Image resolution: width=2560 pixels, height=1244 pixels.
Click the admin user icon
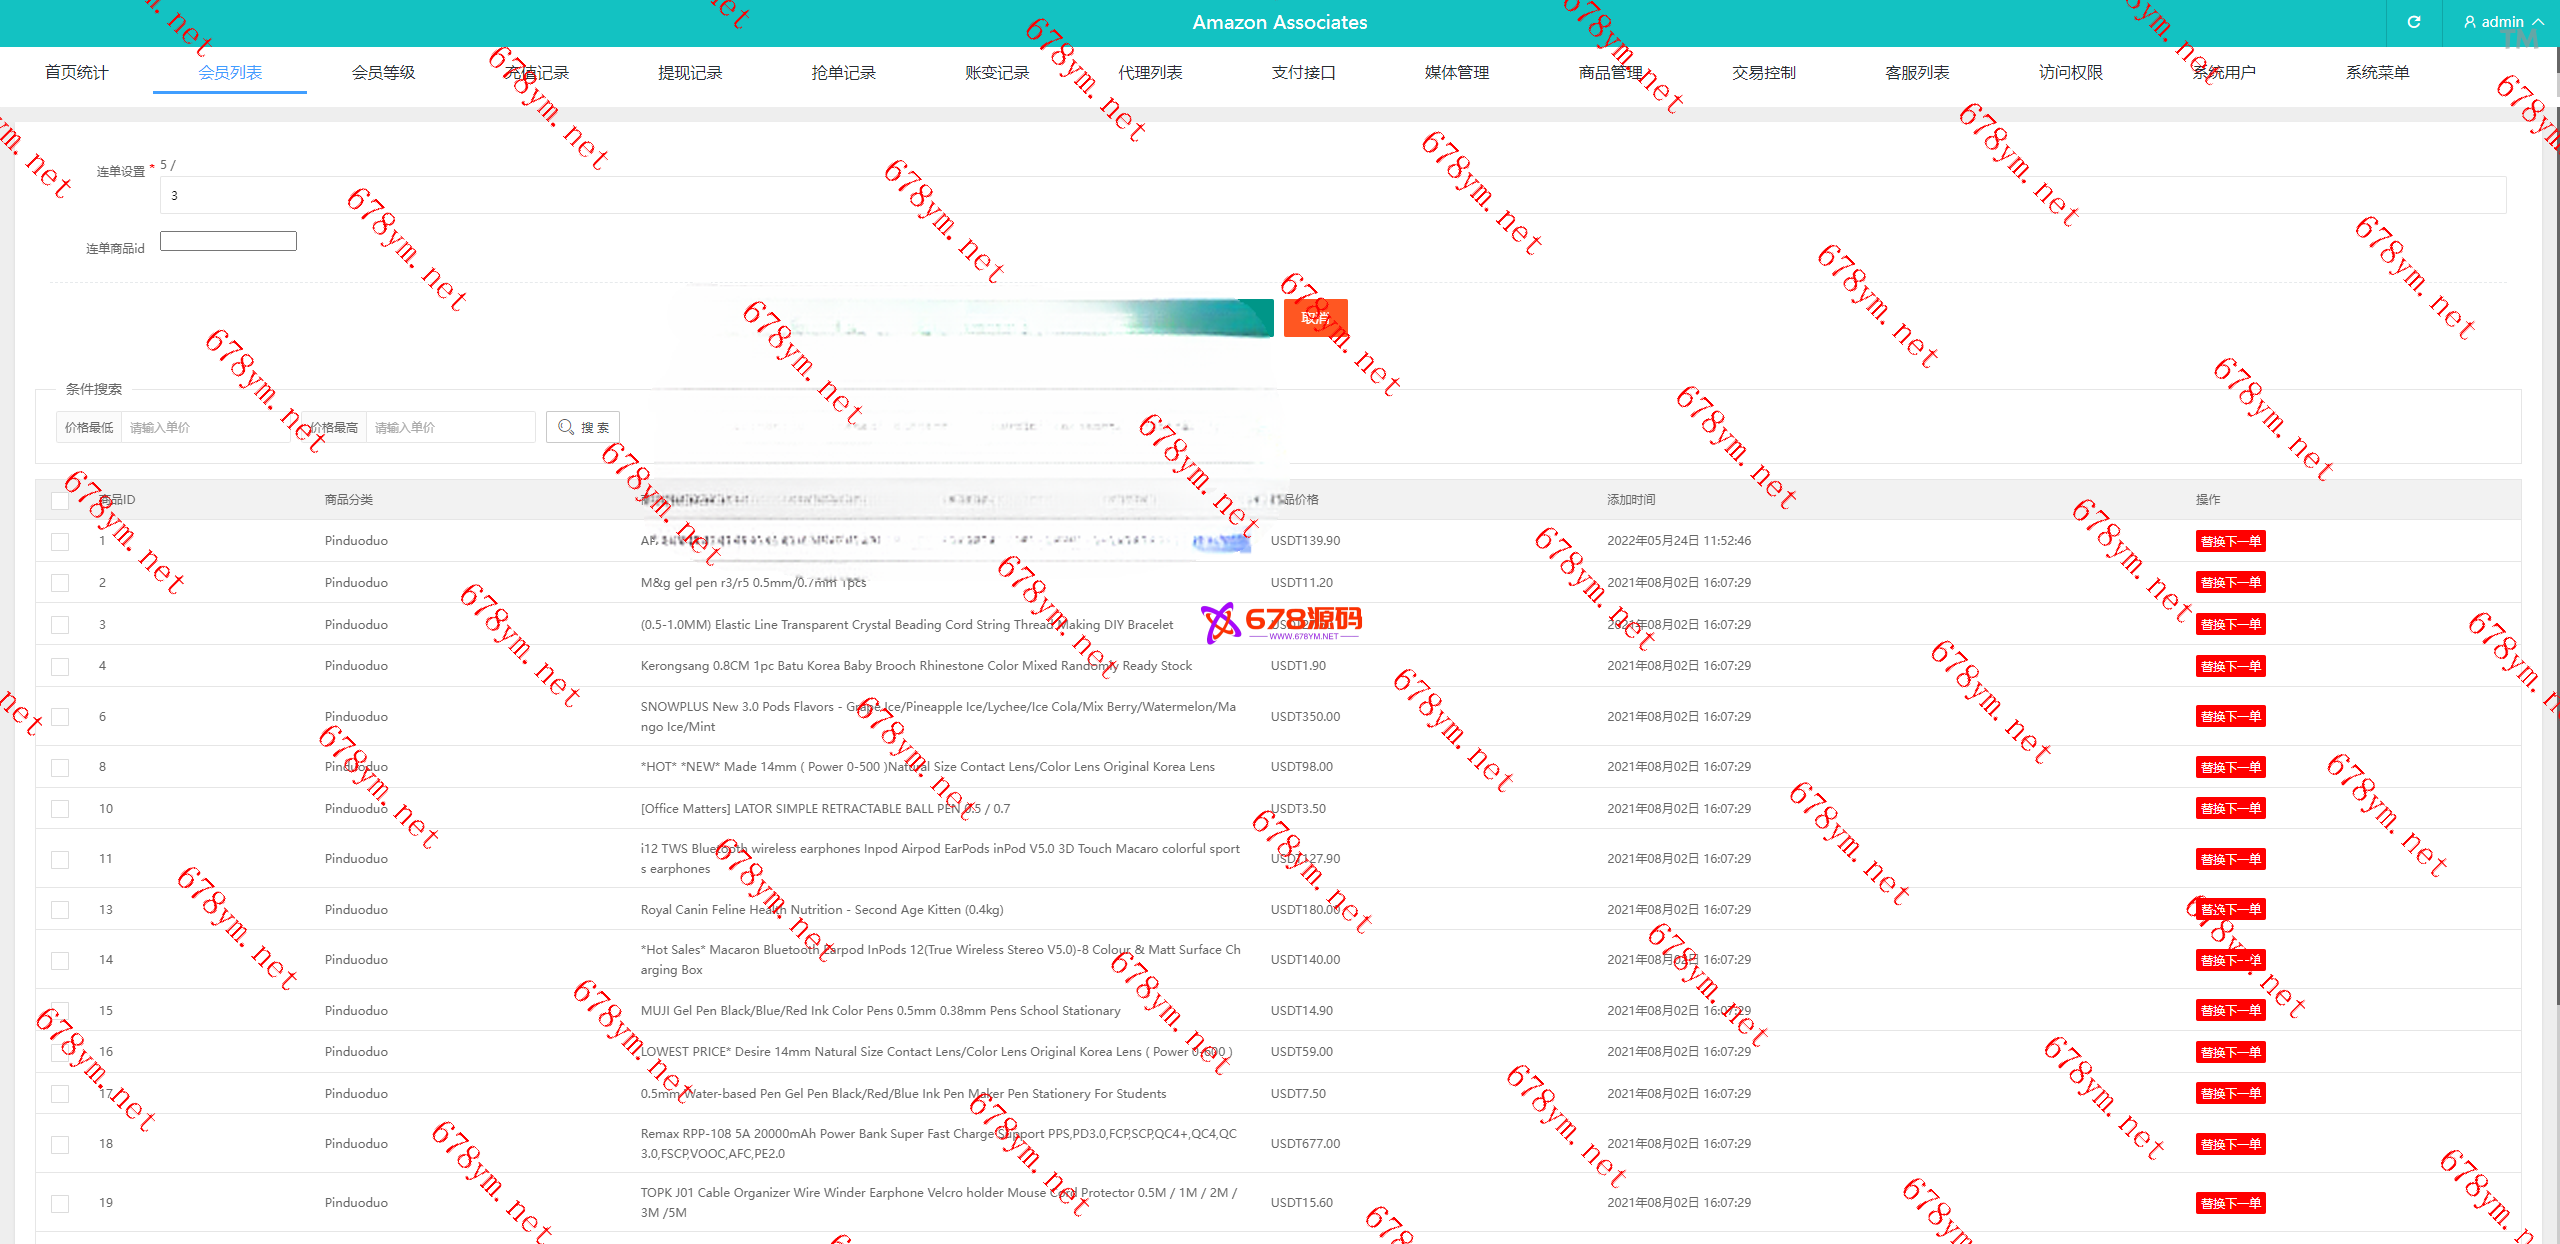[x=2470, y=22]
